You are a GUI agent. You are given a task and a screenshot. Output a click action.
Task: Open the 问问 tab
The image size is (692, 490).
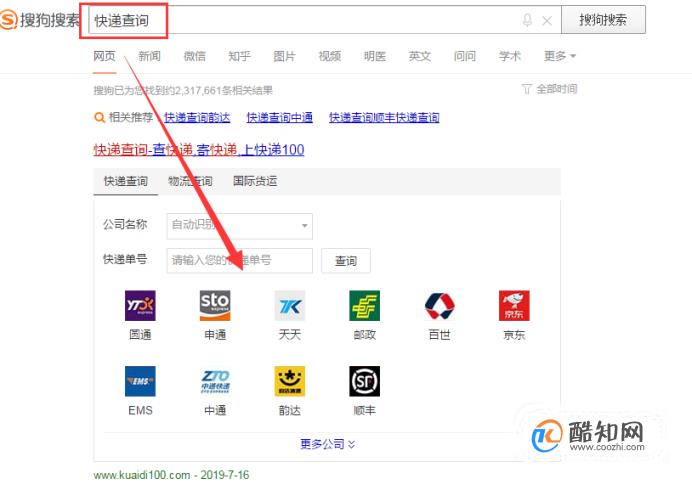coord(465,56)
